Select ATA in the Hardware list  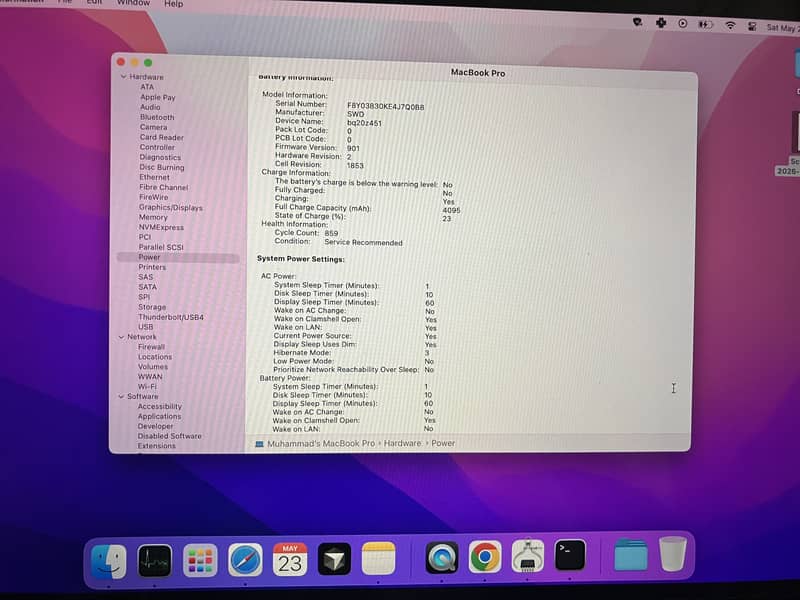click(x=147, y=87)
